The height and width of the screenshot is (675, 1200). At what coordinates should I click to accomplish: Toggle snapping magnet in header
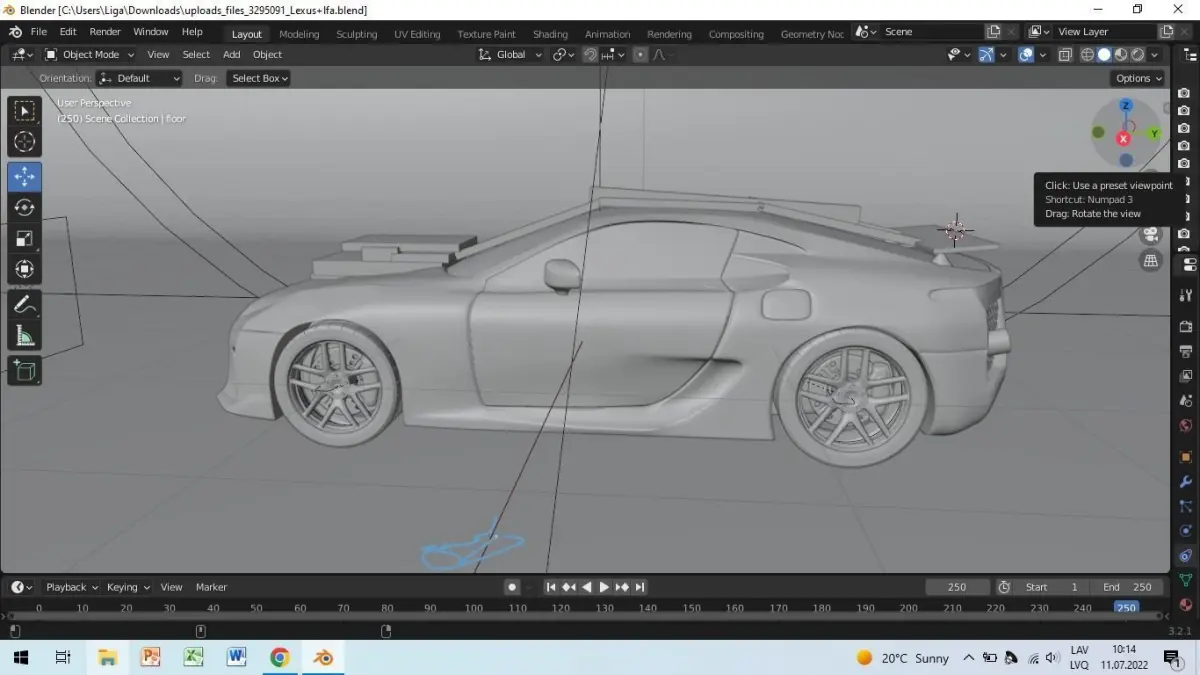pos(590,55)
